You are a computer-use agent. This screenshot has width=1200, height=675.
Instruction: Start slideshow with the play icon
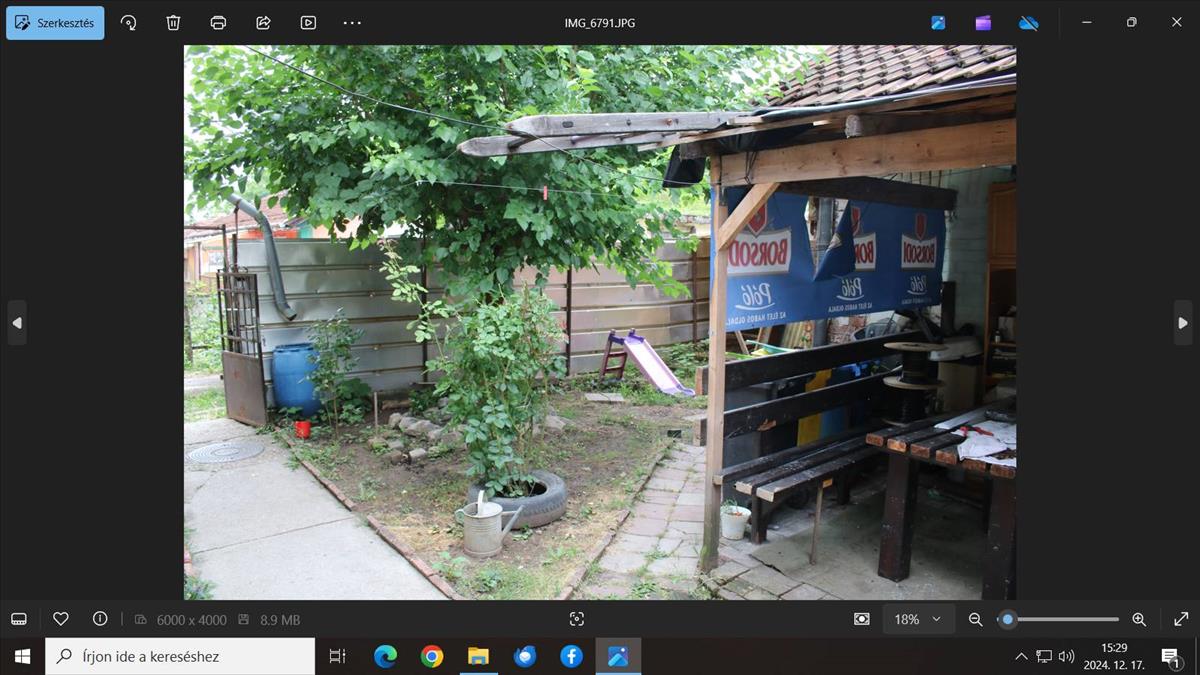[x=308, y=23]
